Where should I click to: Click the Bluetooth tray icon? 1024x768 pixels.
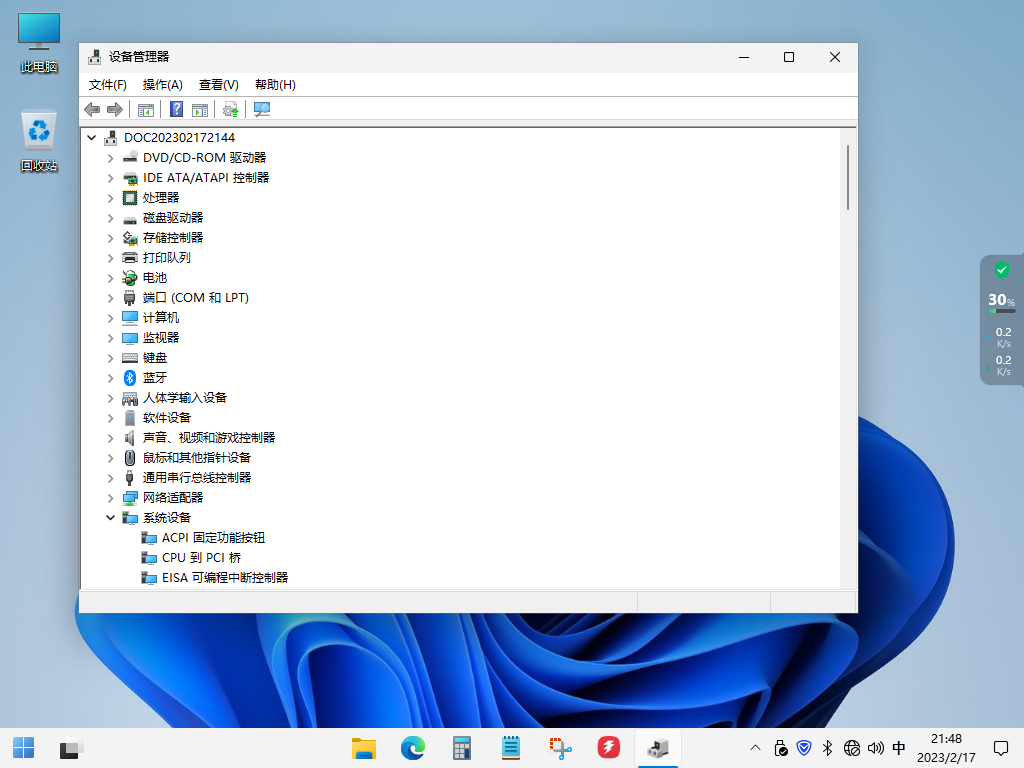click(x=828, y=748)
